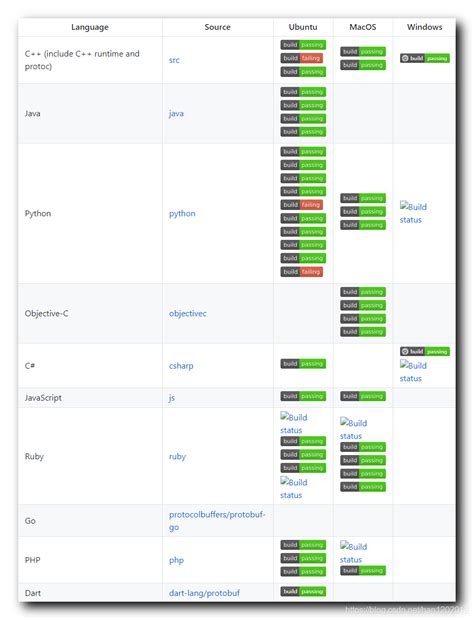Viewport: 474px width, 620px height.
Task: Click the bottom passing badge in PHP Ubuntu cell
Action: tap(303, 571)
